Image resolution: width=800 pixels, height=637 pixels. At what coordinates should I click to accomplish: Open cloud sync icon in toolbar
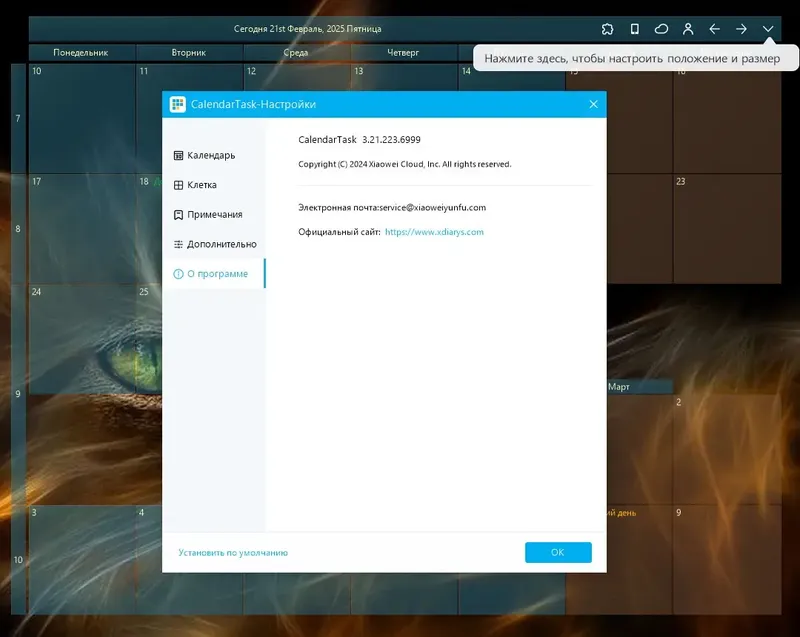[661, 29]
